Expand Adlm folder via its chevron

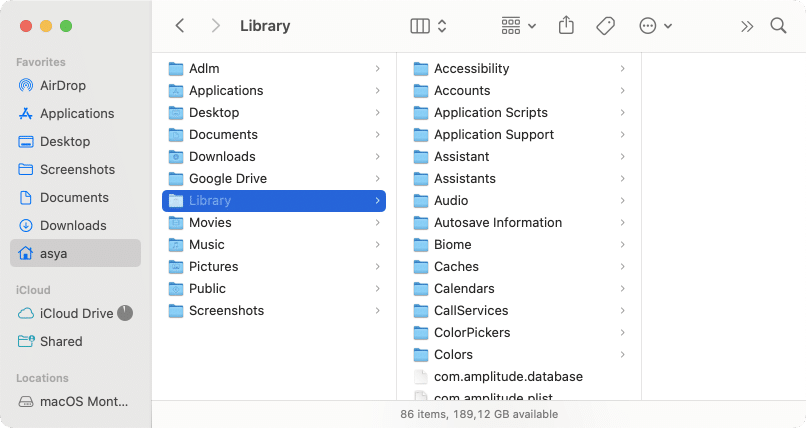[377, 68]
